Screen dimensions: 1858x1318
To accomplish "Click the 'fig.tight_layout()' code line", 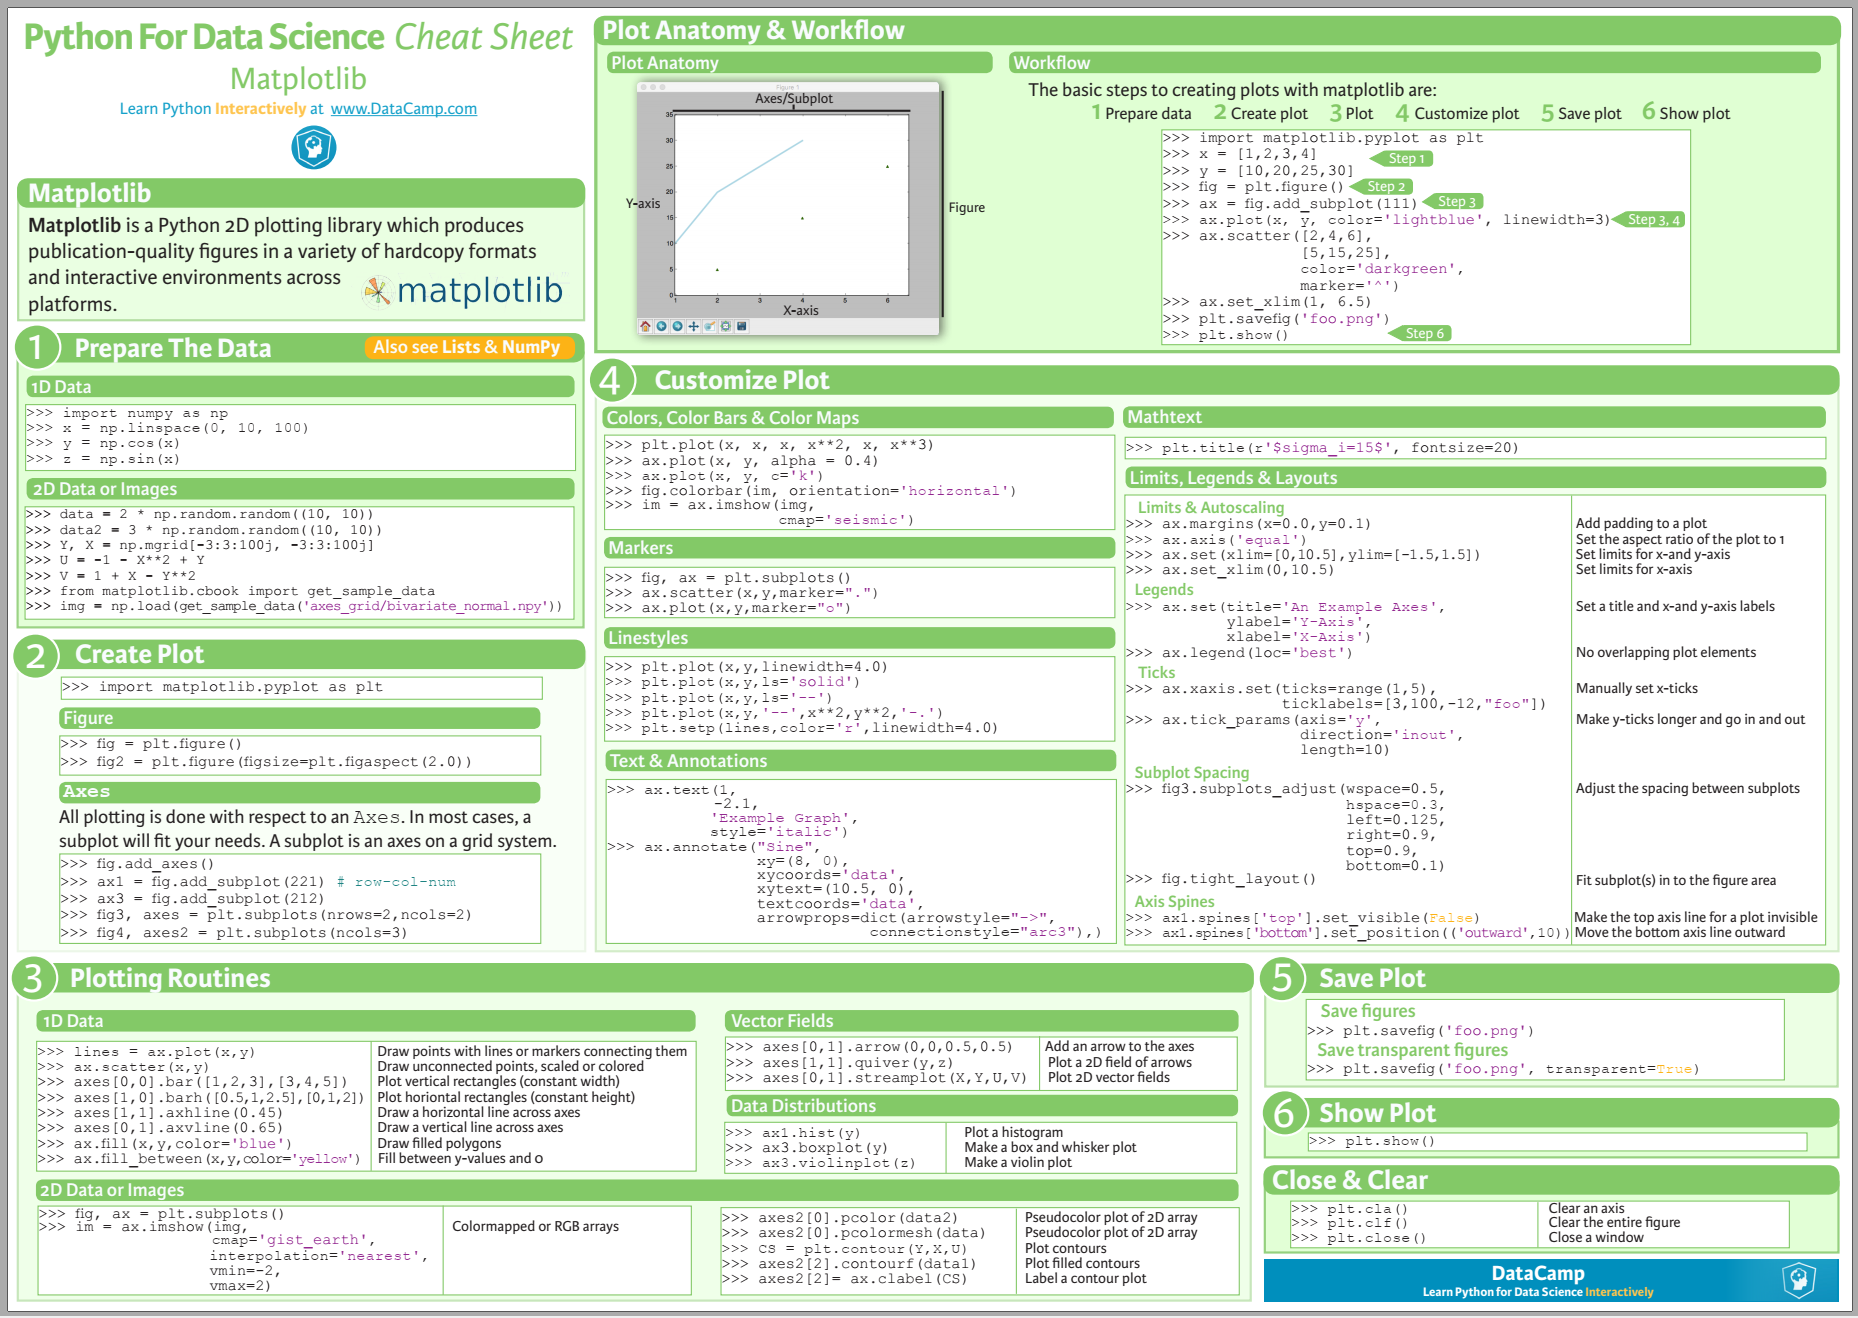I will (1220, 879).
